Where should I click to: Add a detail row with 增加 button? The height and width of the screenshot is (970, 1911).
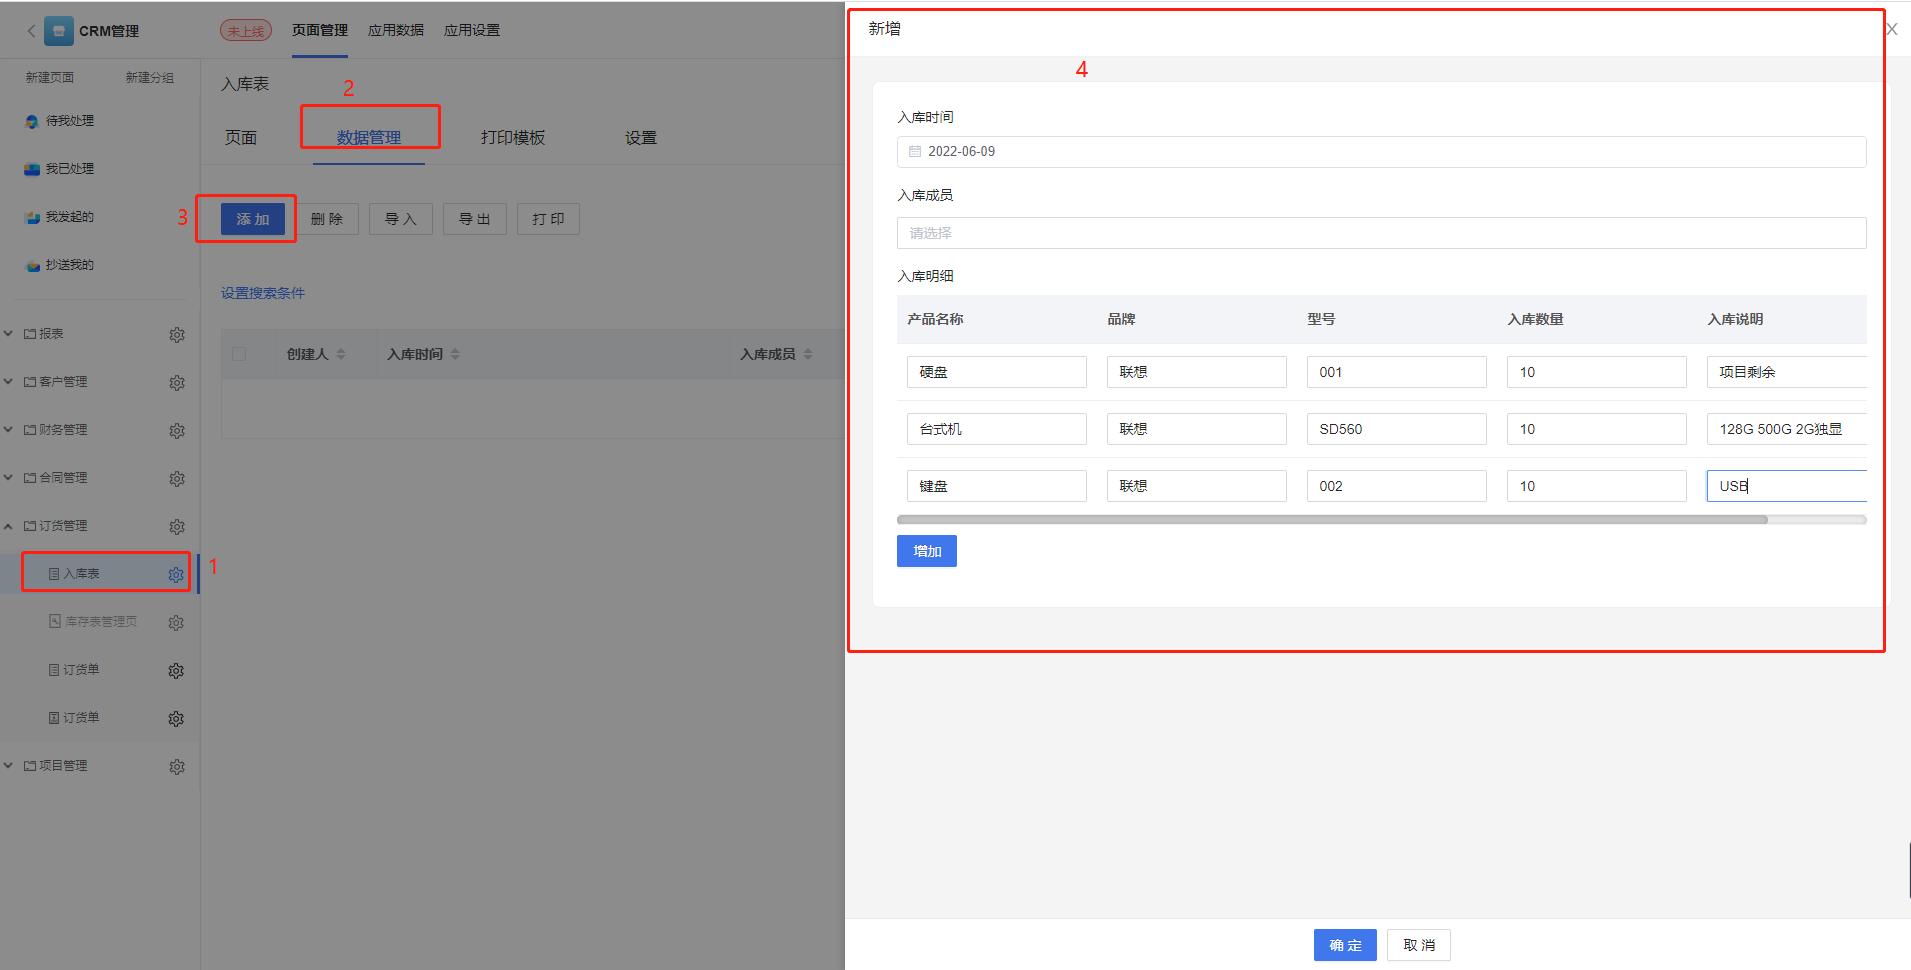(x=927, y=551)
